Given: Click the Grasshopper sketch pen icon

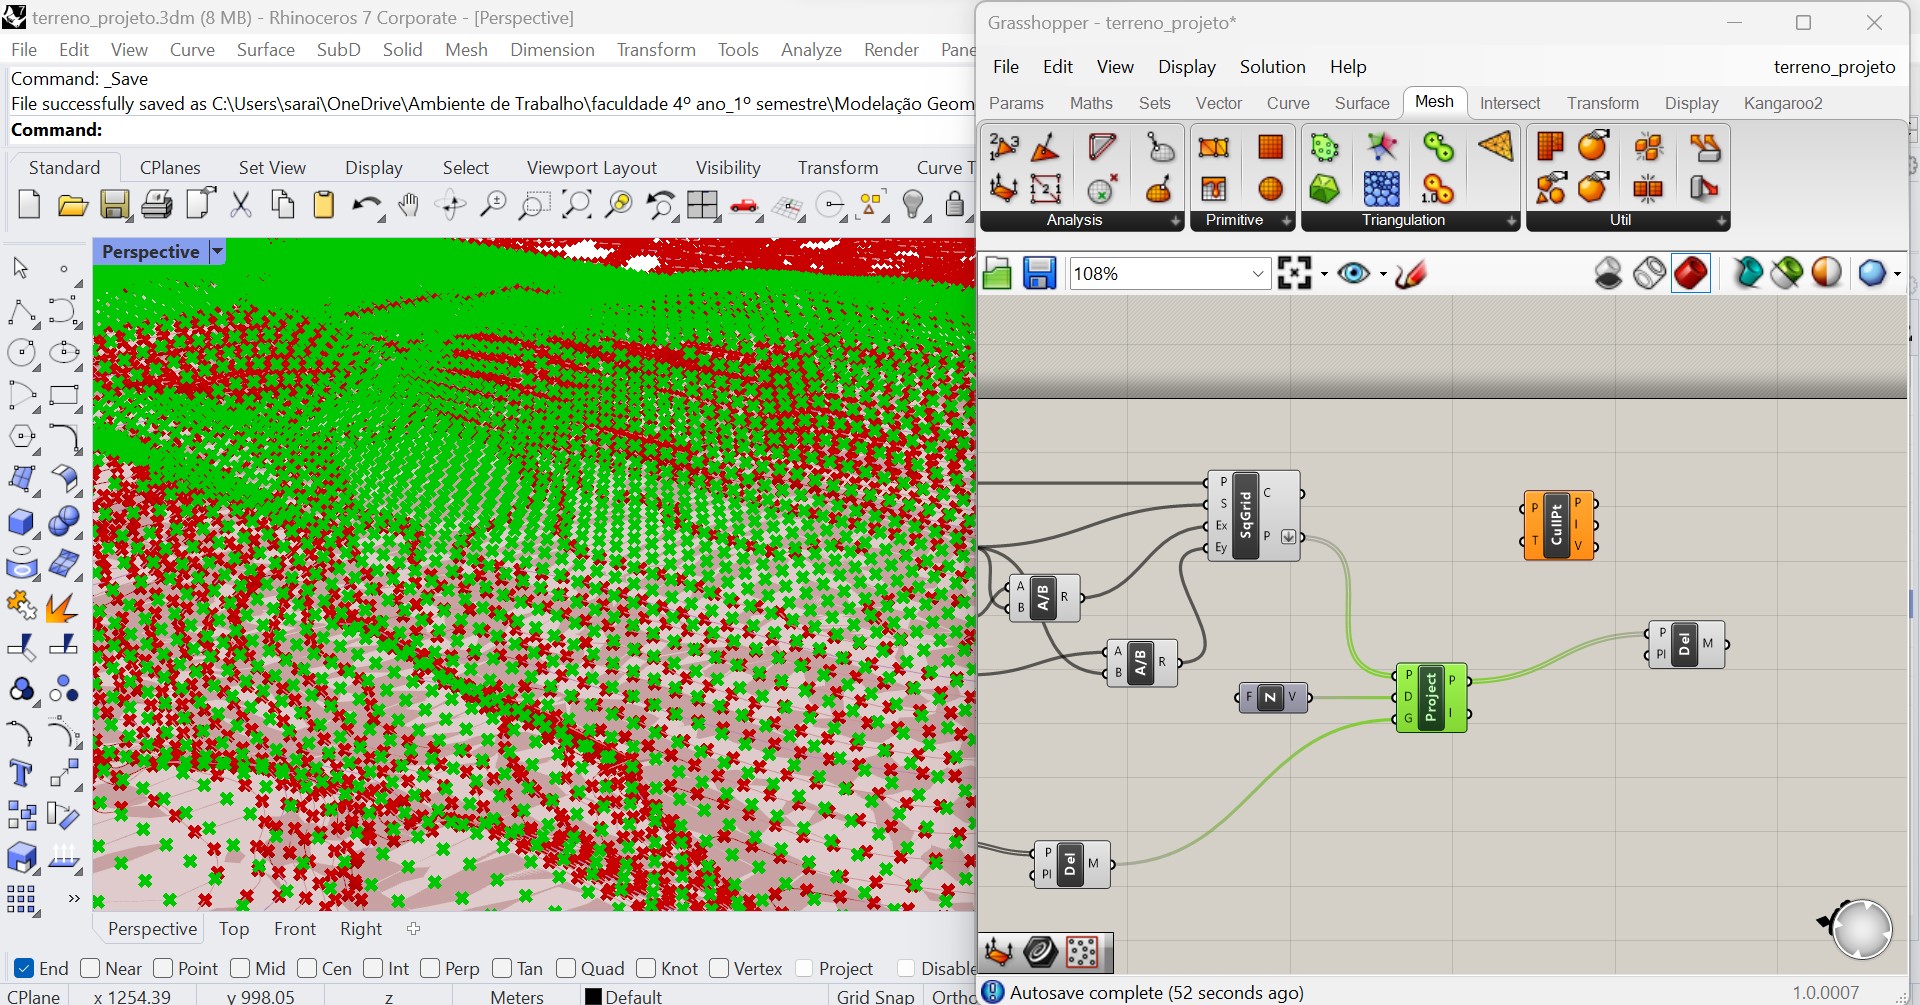Looking at the screenshot, I should 1411,273.
